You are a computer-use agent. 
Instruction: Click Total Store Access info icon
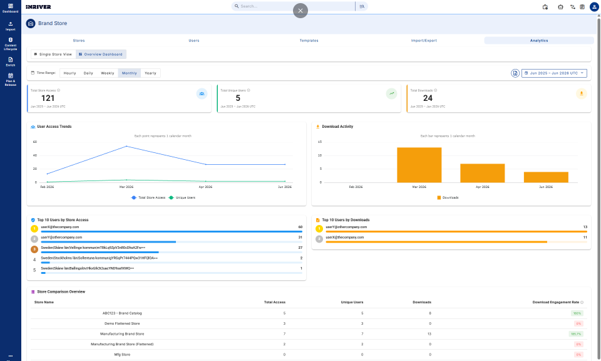[59, 90]
